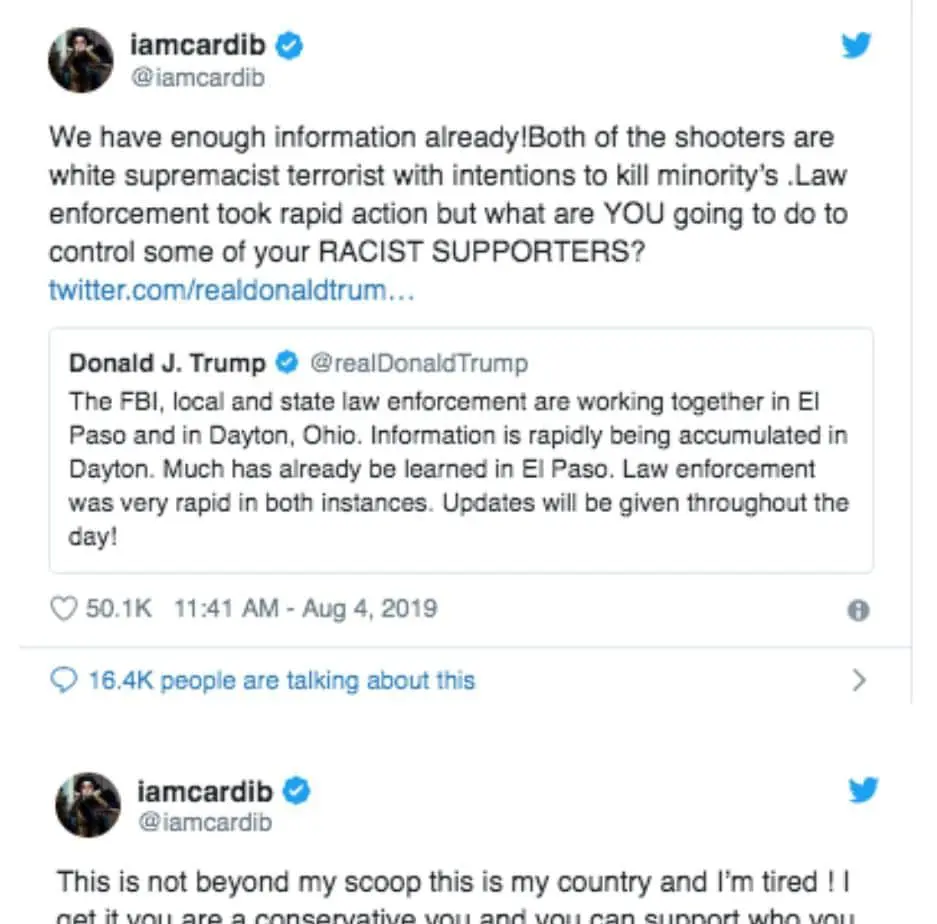
Task: Click verified badge beside first iamcardib name
Action: tap(290, 46)
